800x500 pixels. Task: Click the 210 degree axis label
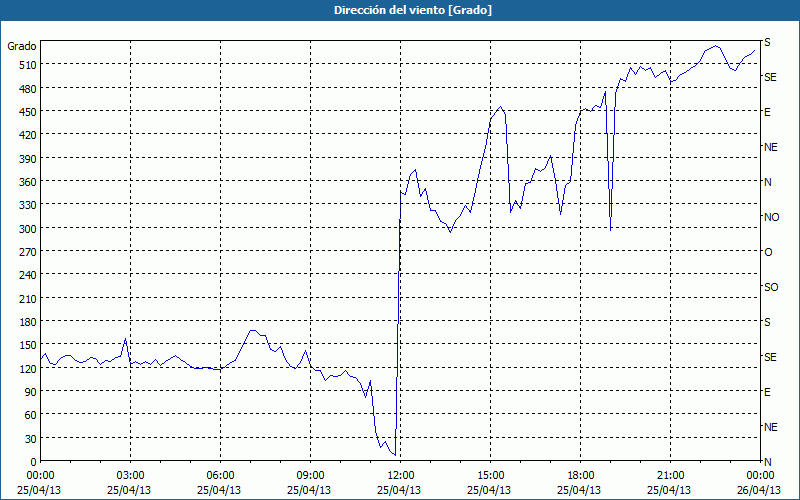click(x=29, y=299)
